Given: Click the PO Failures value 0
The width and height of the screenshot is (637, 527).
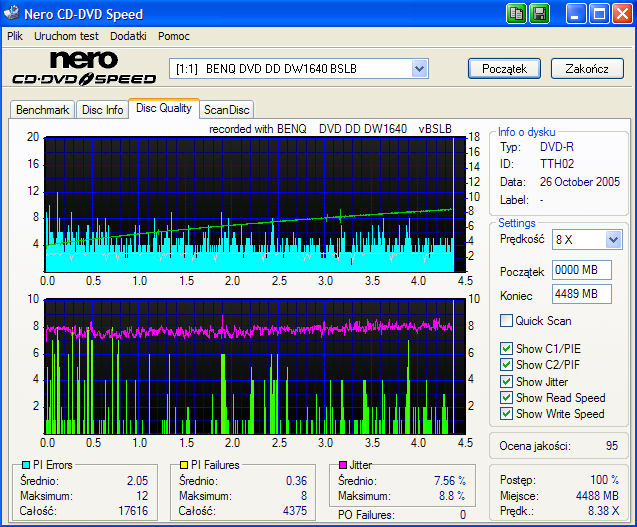Looking at the screenshot, I should coord(463,515).
